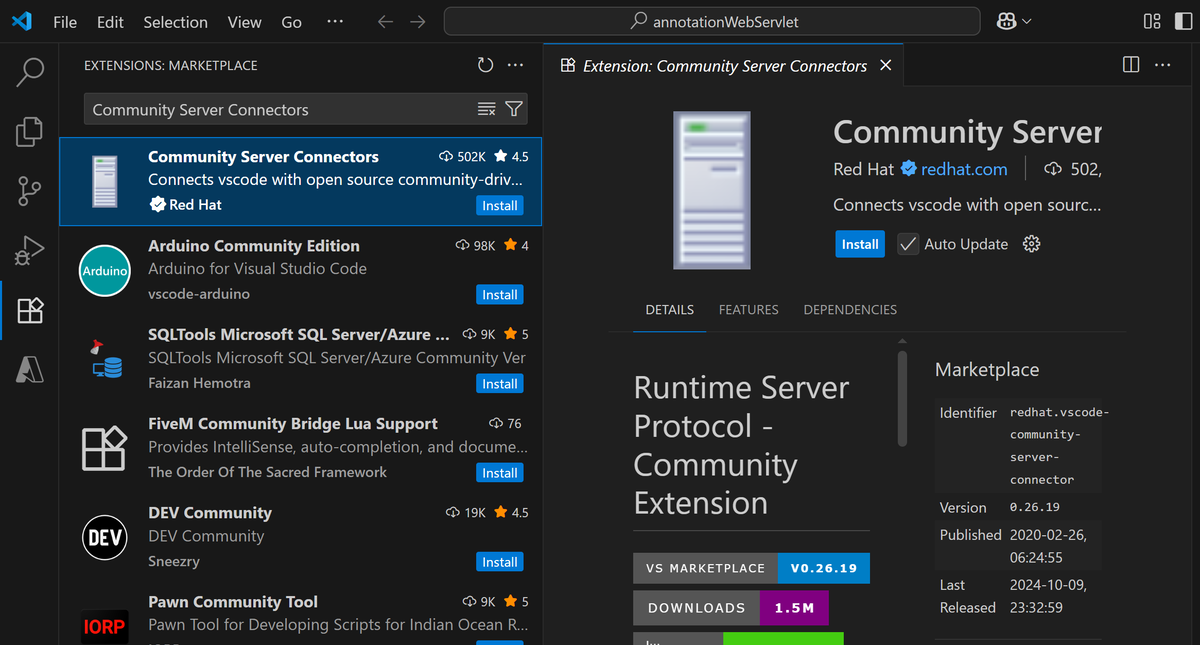Click FiveM Community Bridge extension icon
The height and width of the screenshot is (645, 1200).
pyautogui.click(x=105, y=448)
